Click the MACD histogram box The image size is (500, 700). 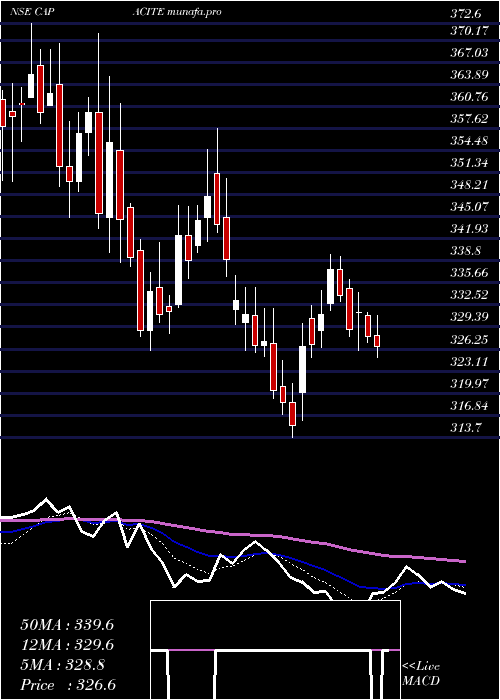[275, 650]
